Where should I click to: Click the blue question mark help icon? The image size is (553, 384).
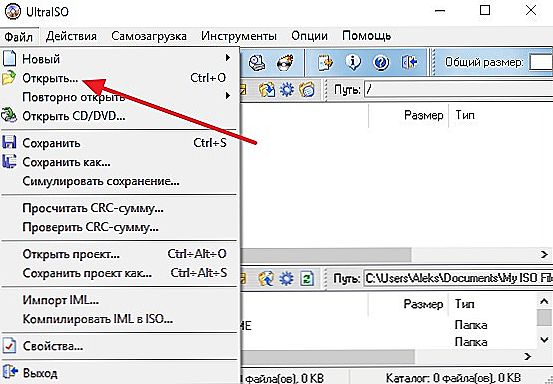click(x=381, y=63)
